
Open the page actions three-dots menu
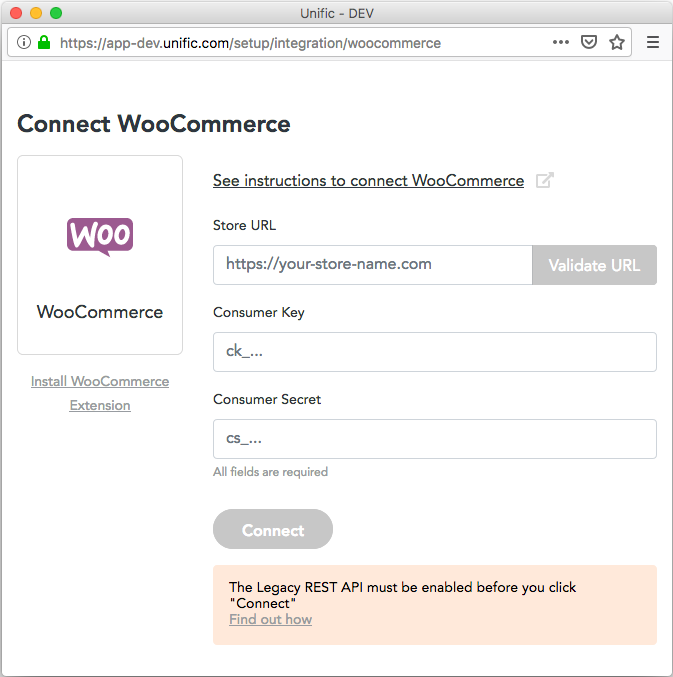pos(561,42)
